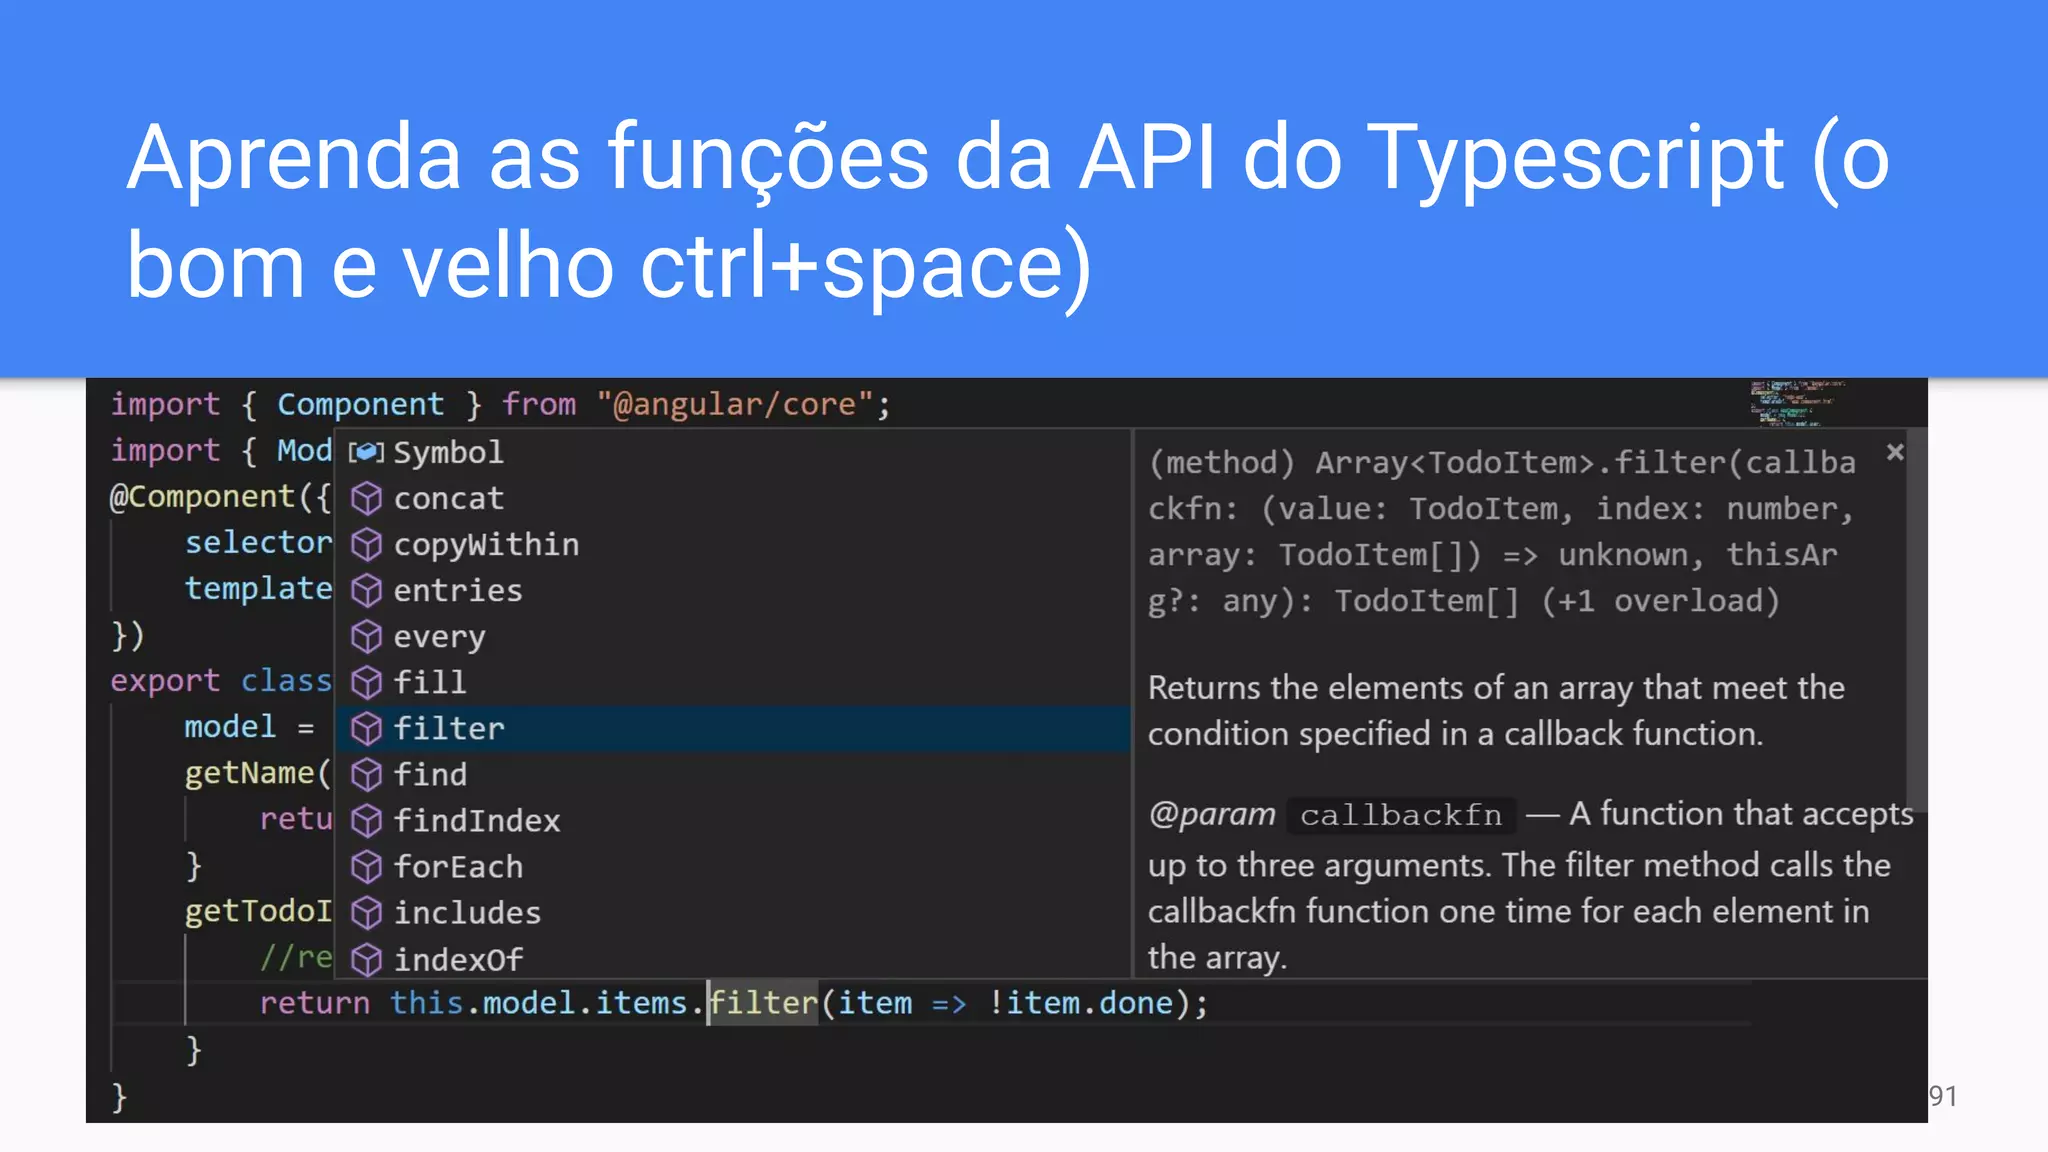Click the export keyword in code

click(x=165, y=681)
